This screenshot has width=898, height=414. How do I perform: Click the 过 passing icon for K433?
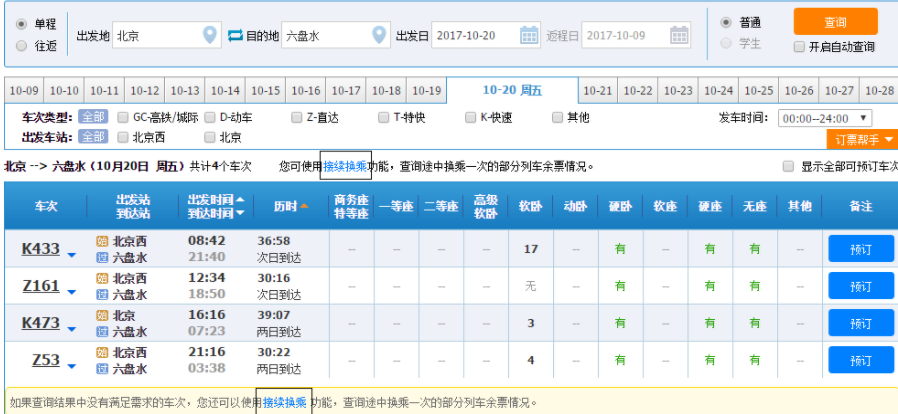pos(102,258)
